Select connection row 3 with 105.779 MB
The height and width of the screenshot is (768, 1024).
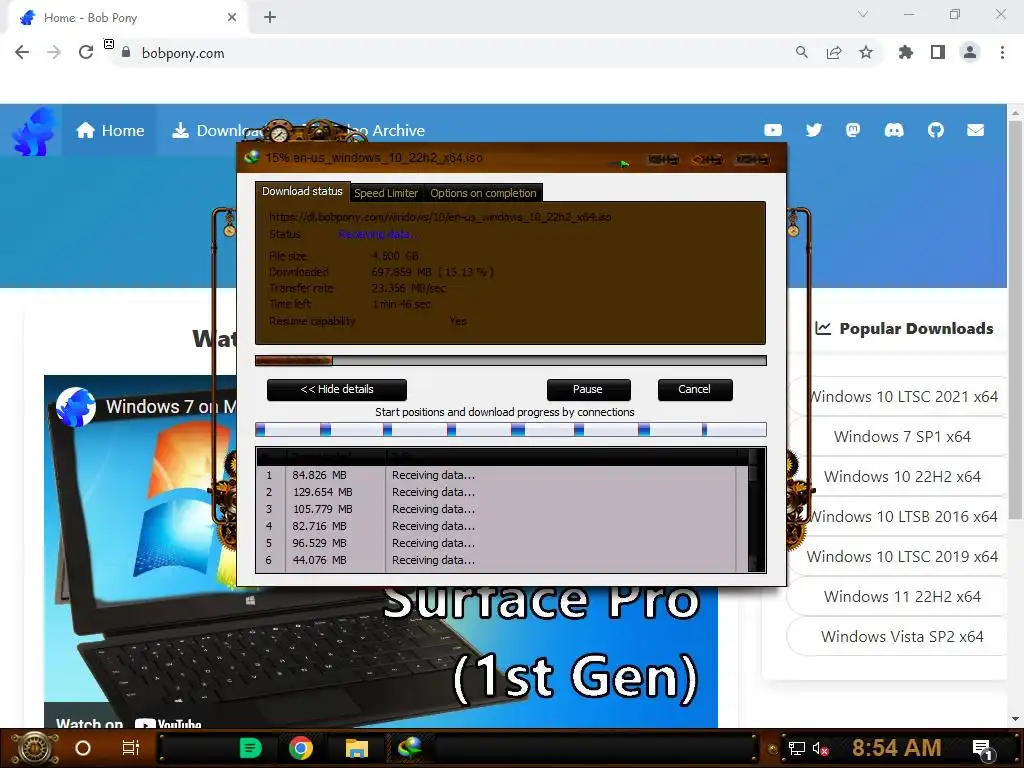coord(501,509)
